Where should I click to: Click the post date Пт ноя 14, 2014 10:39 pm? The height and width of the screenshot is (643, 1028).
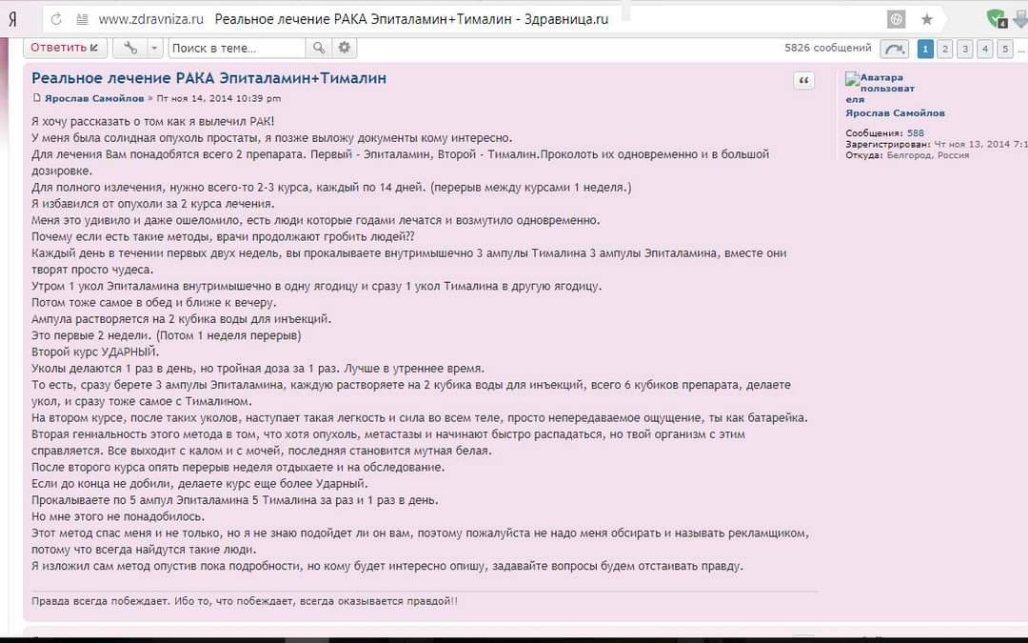218,98
